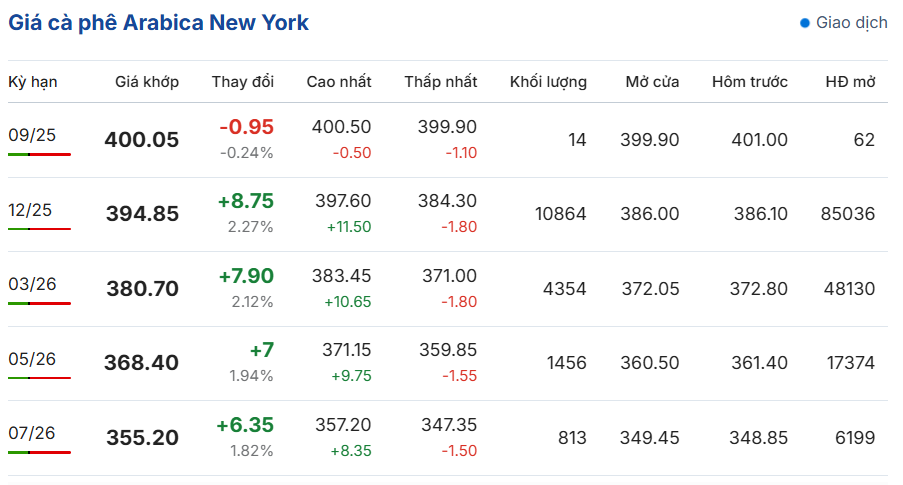Image resolution: width=903 pixels, height=485 pixels.
Task: Click the +8.75 change value
Action: tap(246, 201)
